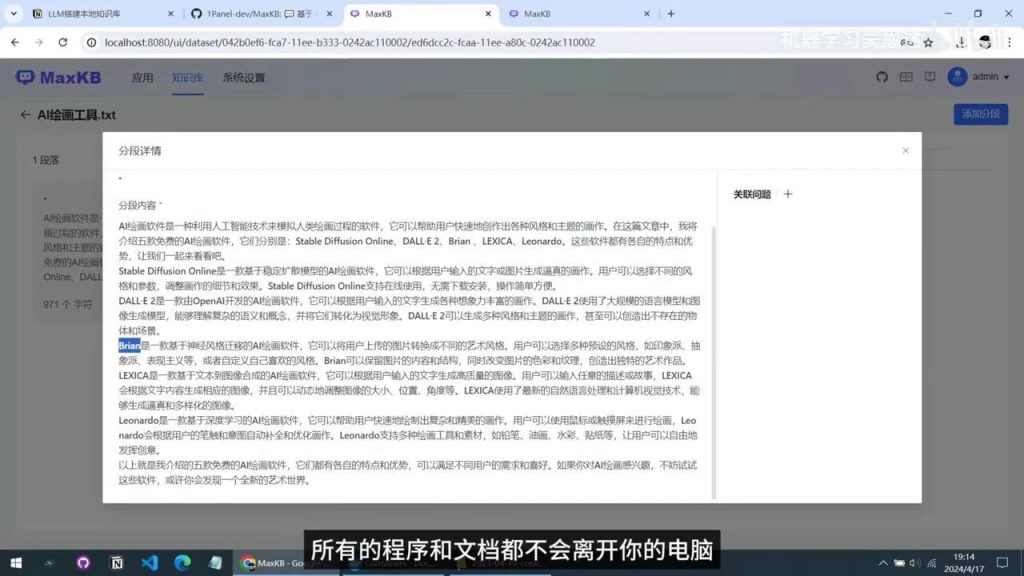Open the GitHub icon in the top bar
The width and height of the screenshot is (1024, 576).
[882, 76]
